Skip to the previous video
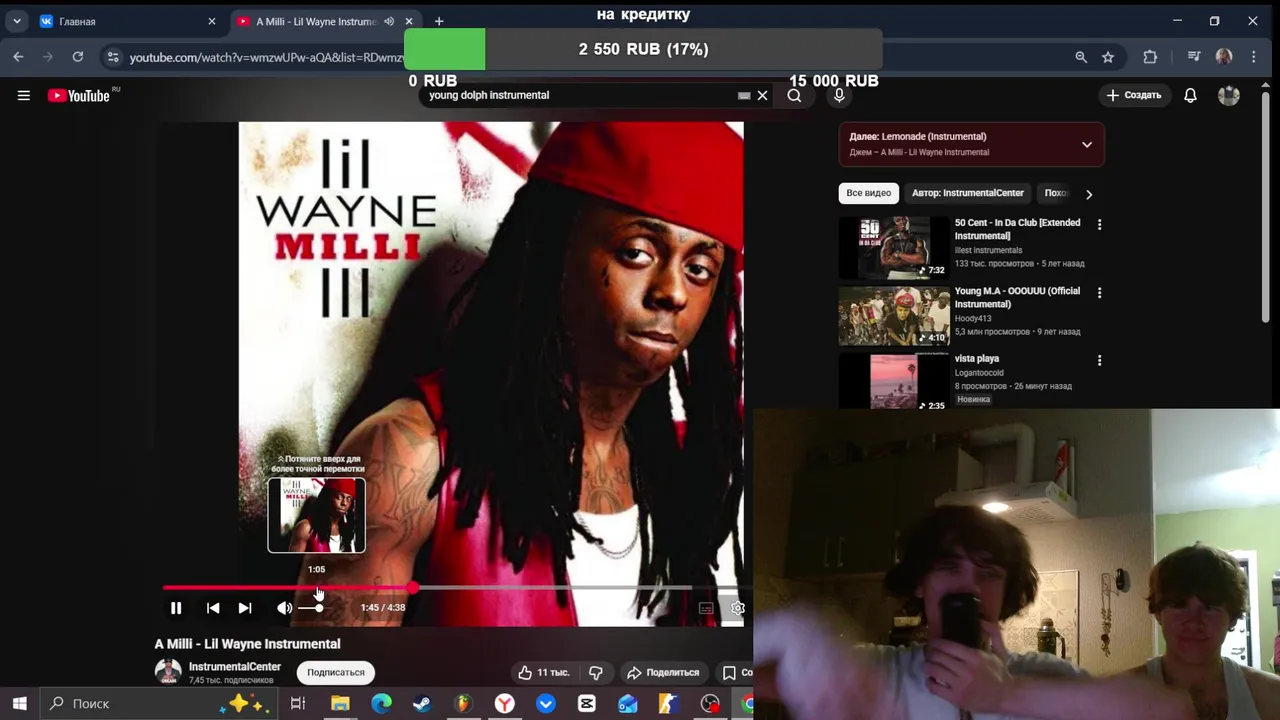Screen dimensions: 1280x720 pos(213,608)
